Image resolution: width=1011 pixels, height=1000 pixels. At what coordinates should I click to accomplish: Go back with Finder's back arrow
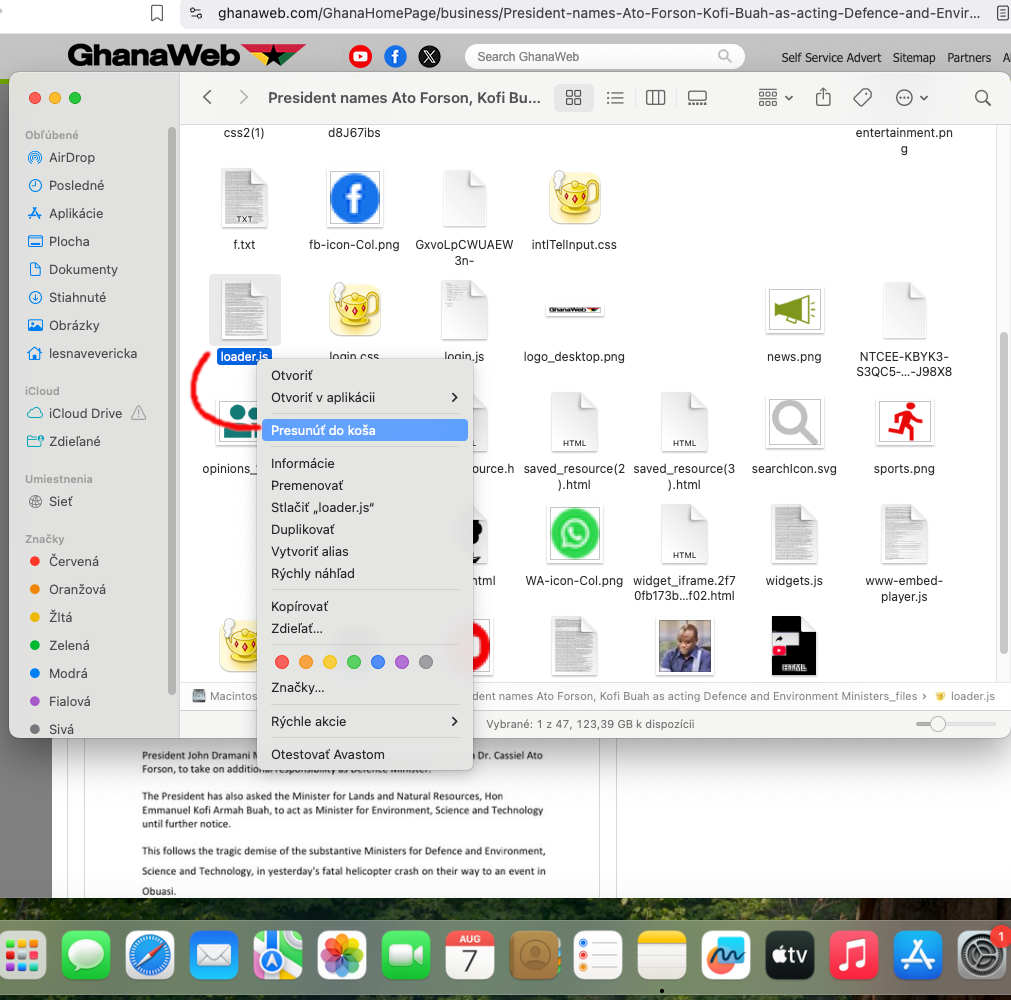207,98
